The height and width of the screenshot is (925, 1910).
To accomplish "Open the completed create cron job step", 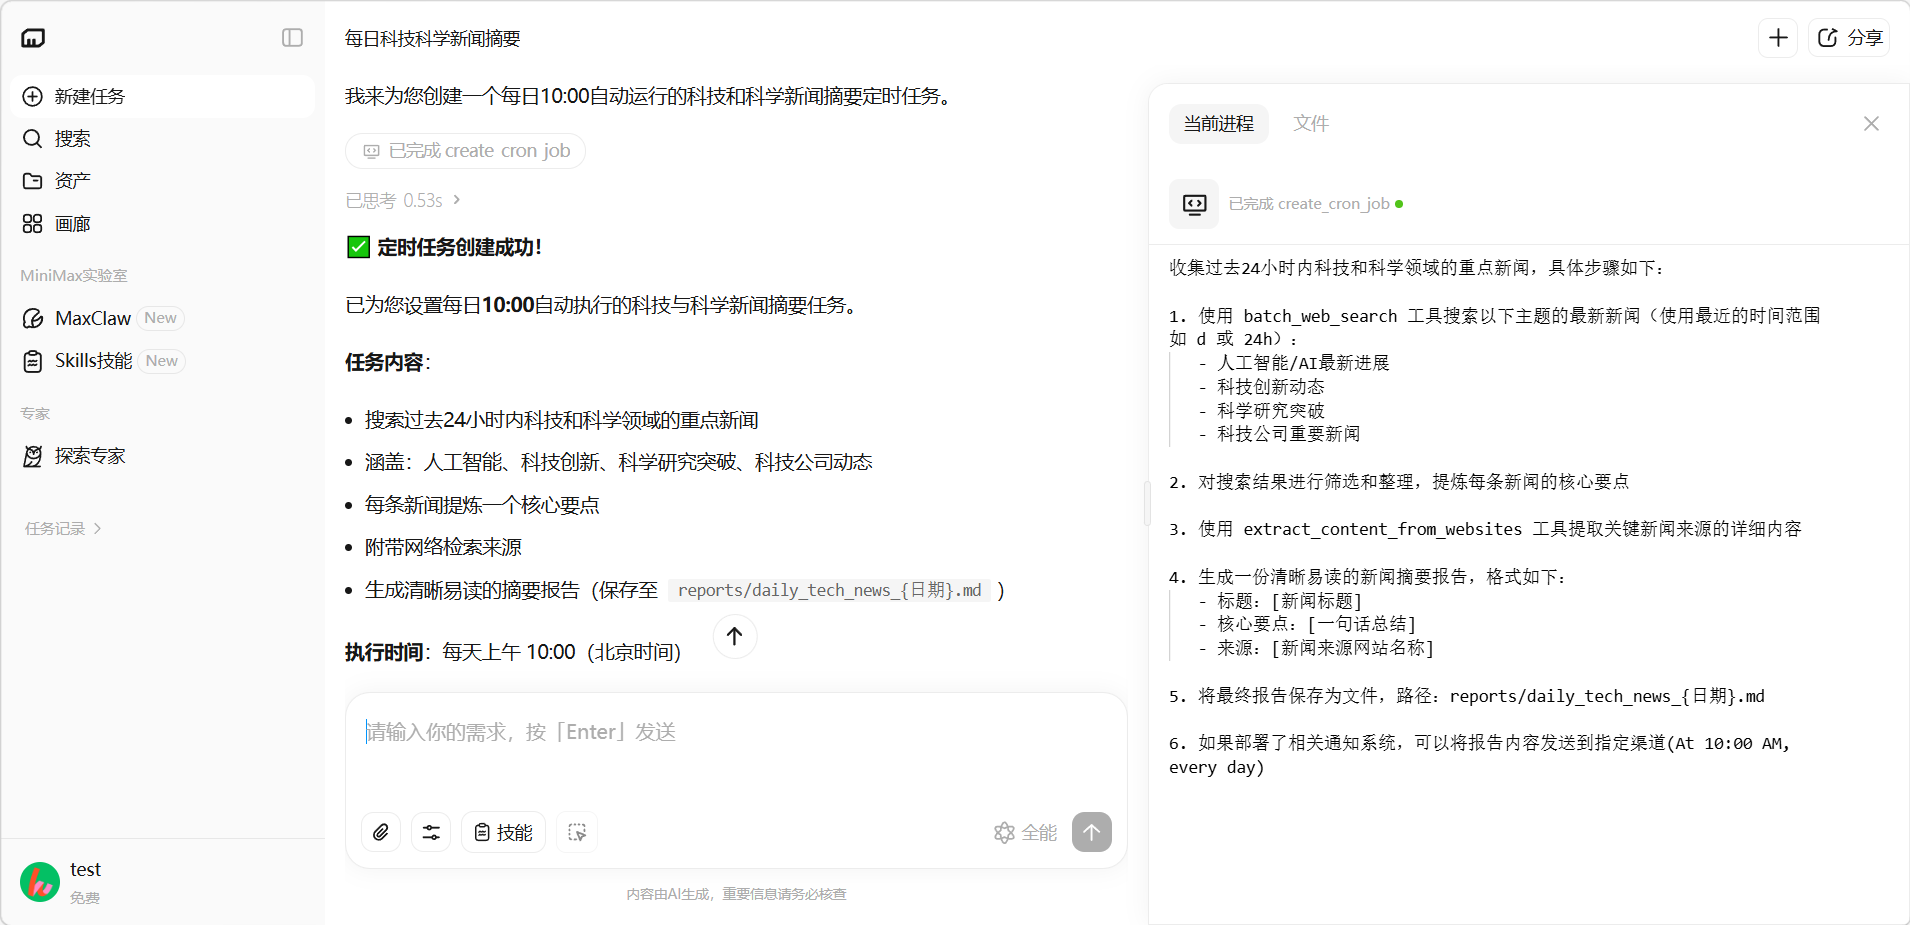I will pos(466,151).
